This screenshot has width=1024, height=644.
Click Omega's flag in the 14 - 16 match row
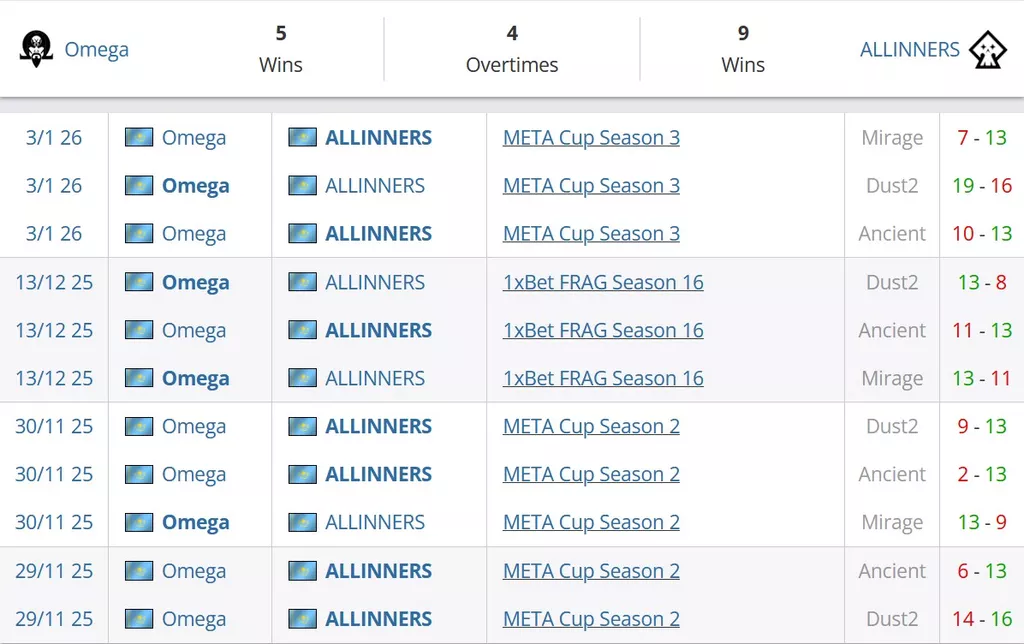tap(139, 619)
